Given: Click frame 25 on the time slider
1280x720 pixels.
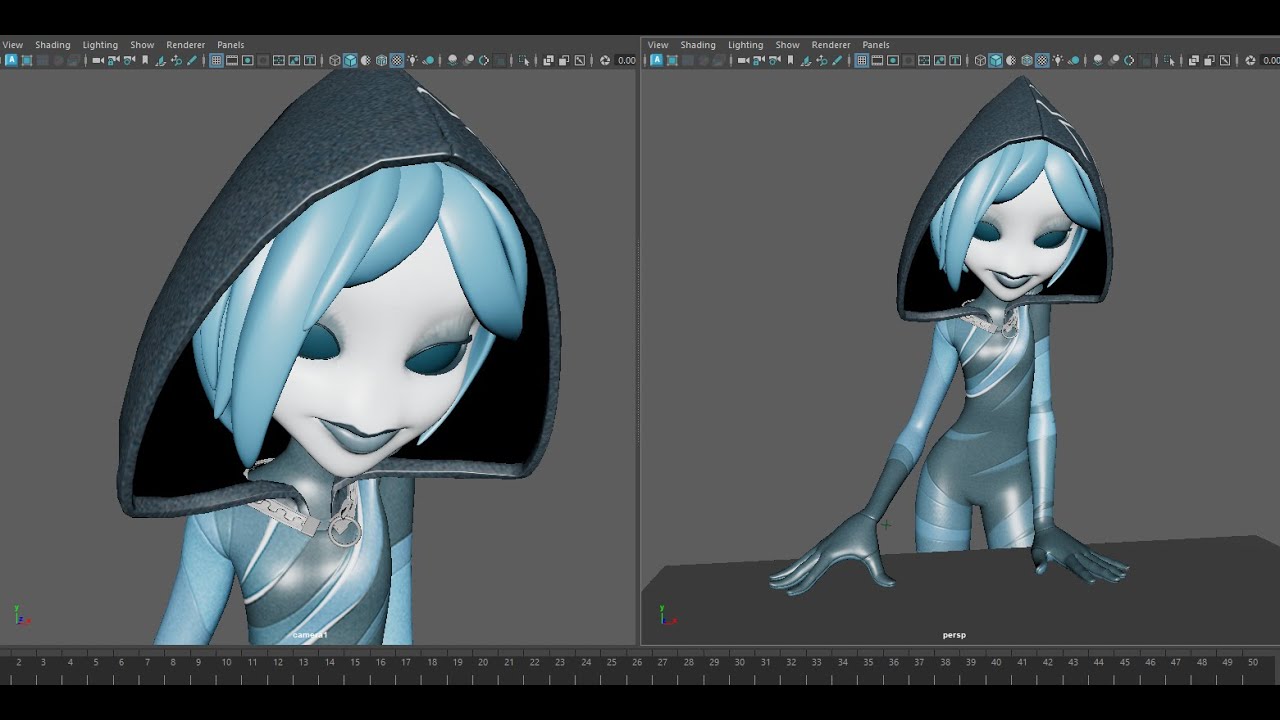Looking at the screenshot, I should click(611, 664).
